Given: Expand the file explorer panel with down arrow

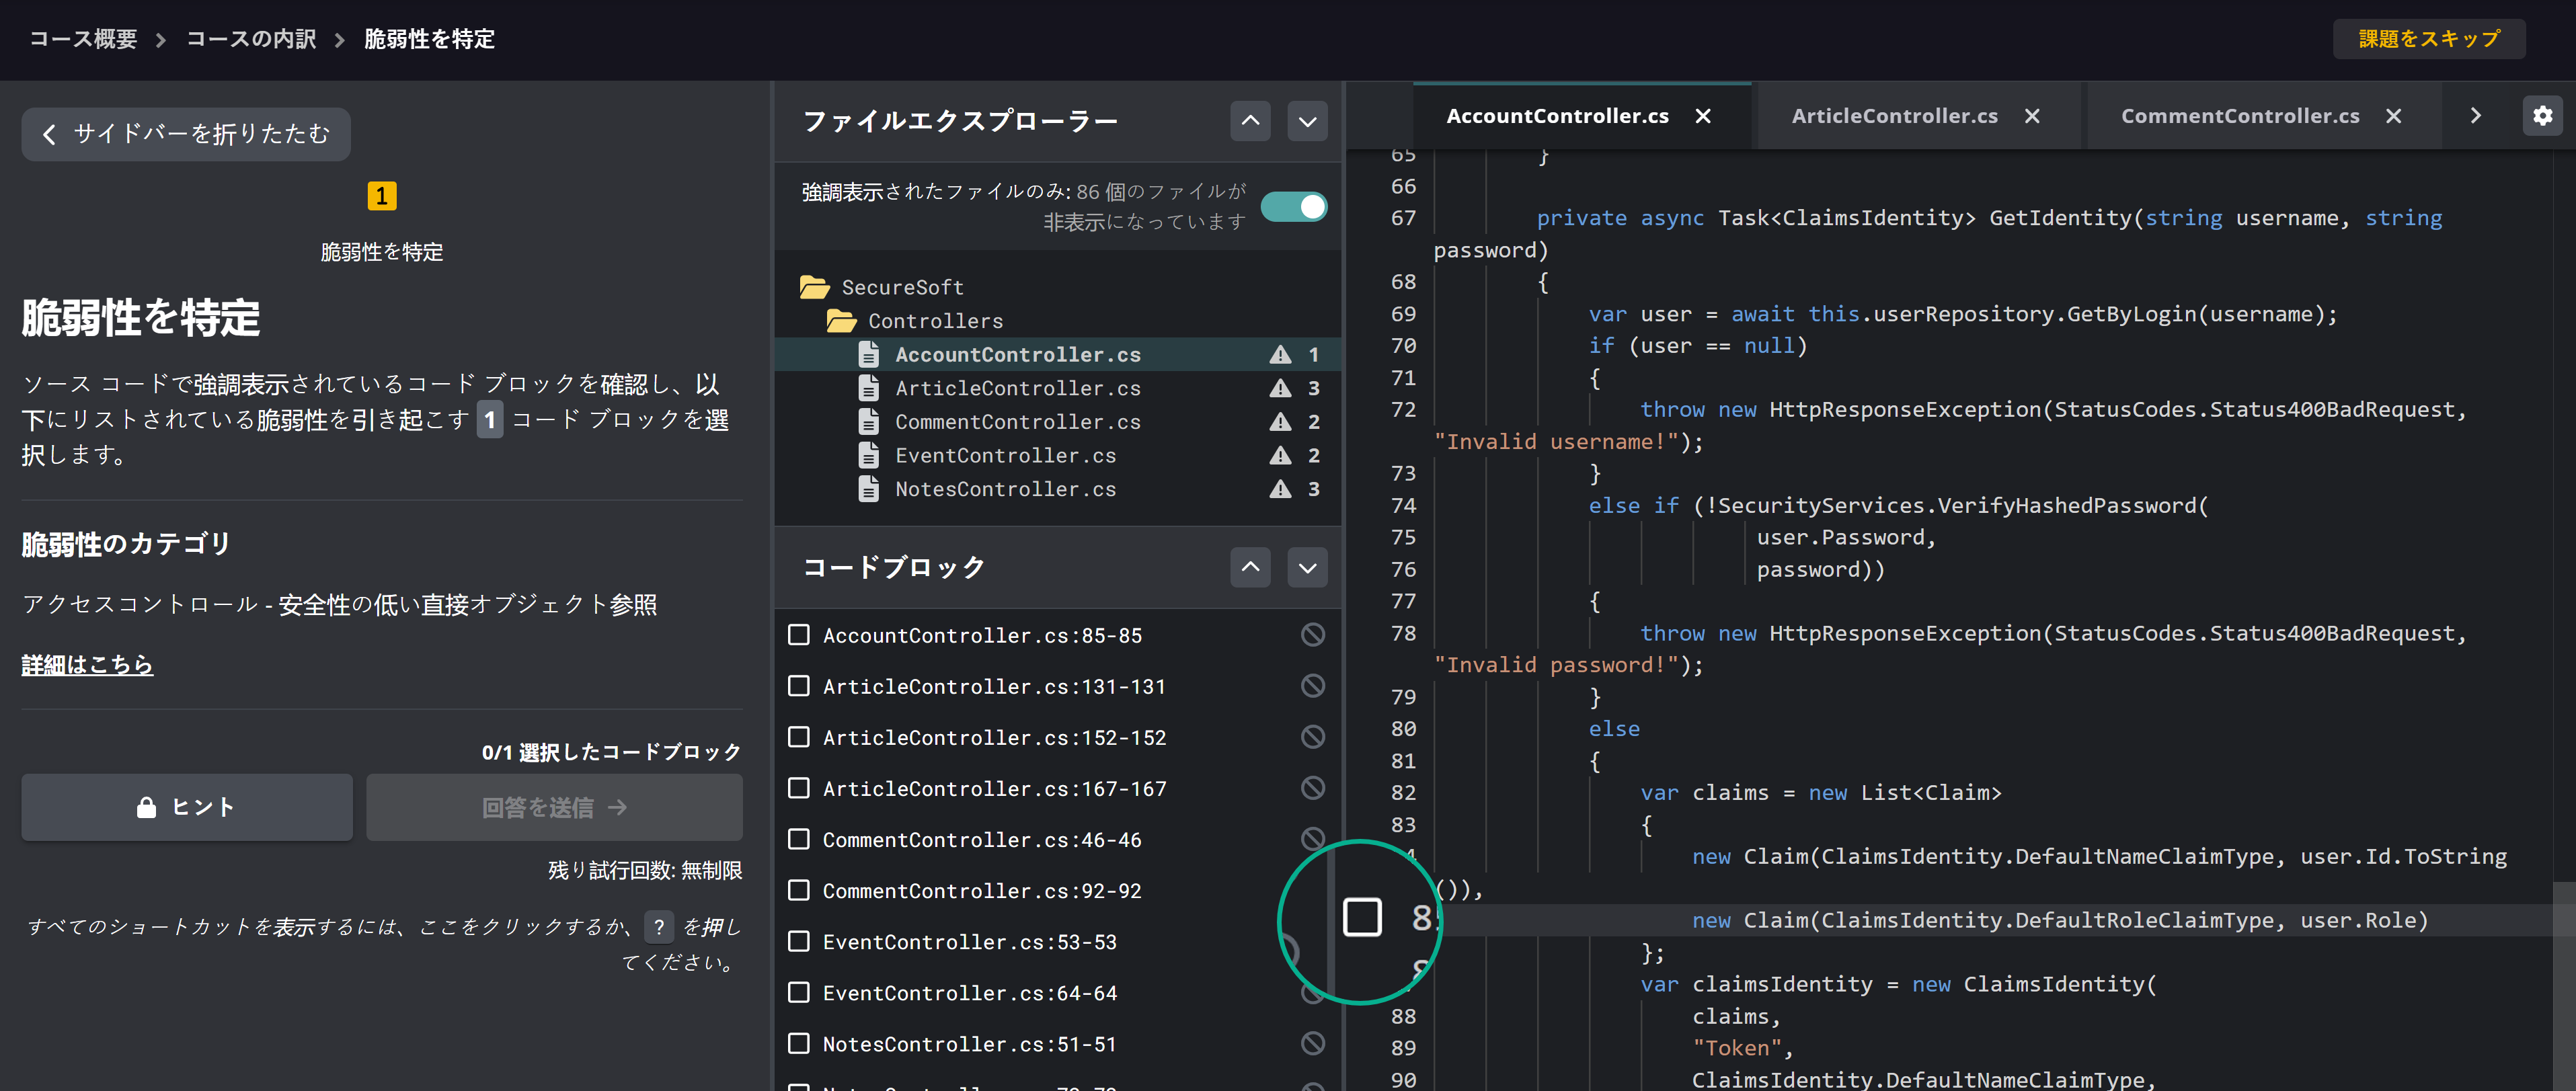Looking at the screenshot, I should click(1307, 121).
